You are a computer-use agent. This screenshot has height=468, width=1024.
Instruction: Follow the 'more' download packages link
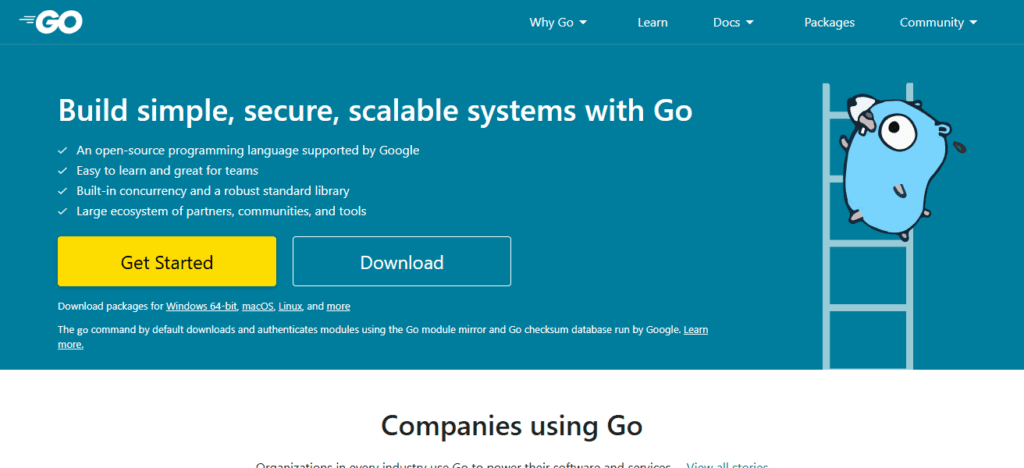pos(338,306)
